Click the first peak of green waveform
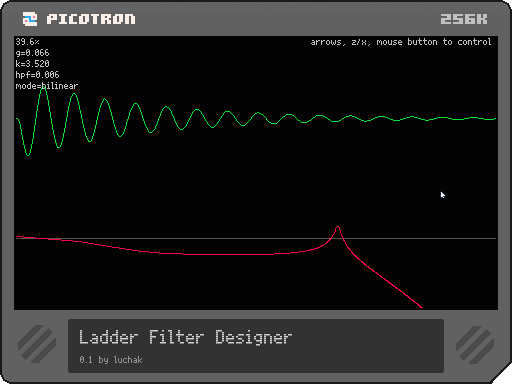 point(43,87)
